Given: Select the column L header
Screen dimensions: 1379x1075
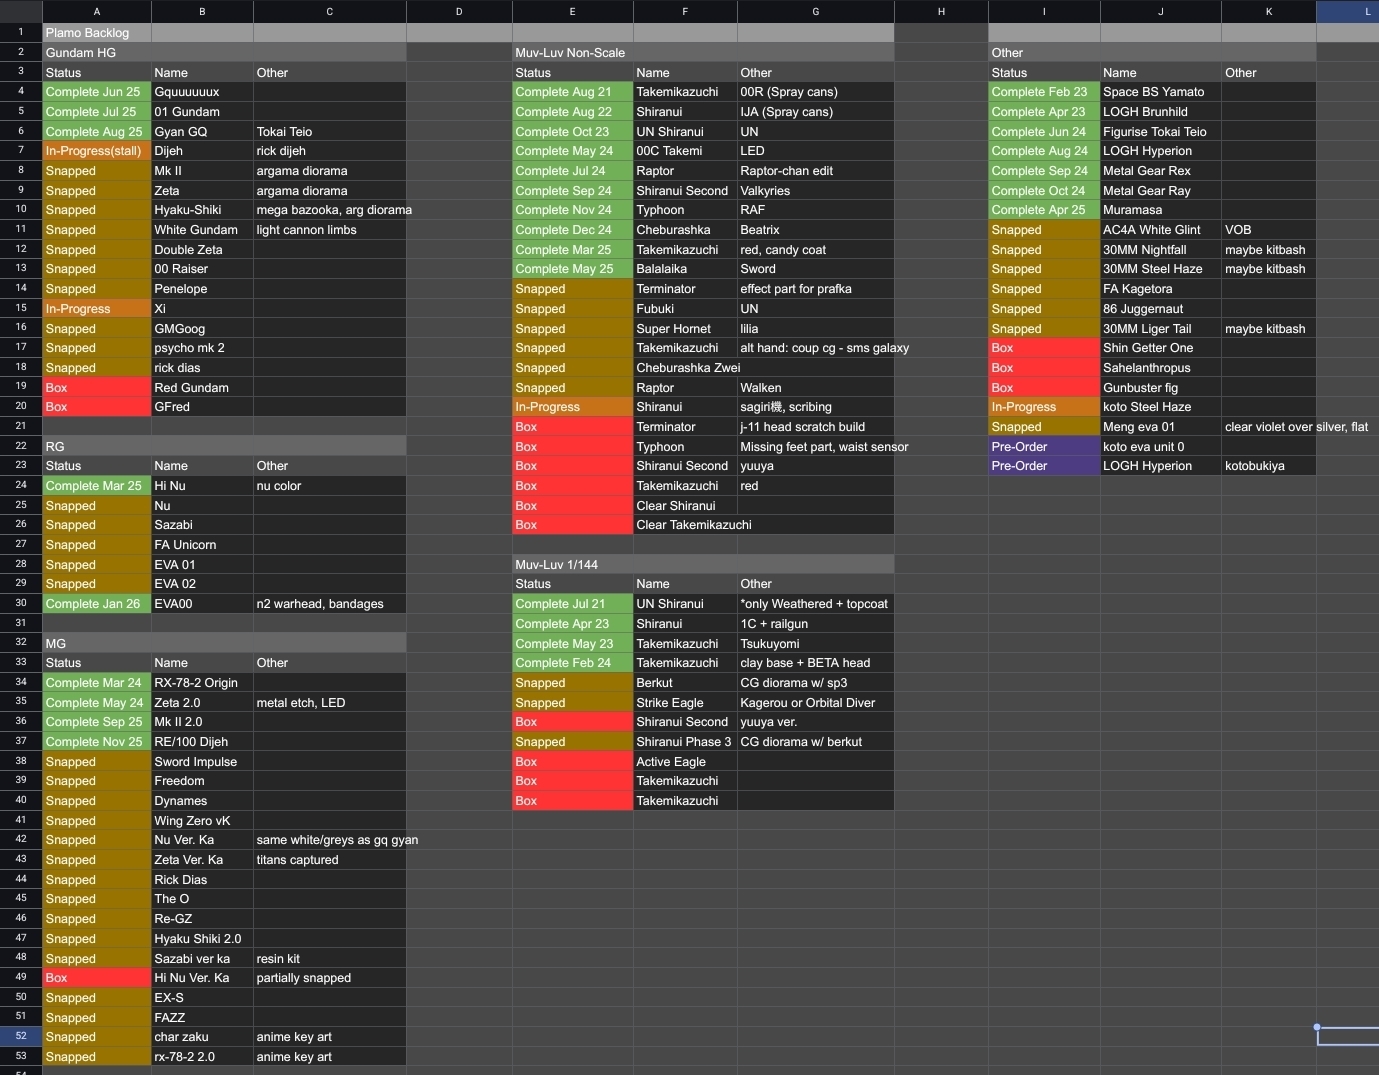Looking at the screenshot, I should [x=1348, y=11].
